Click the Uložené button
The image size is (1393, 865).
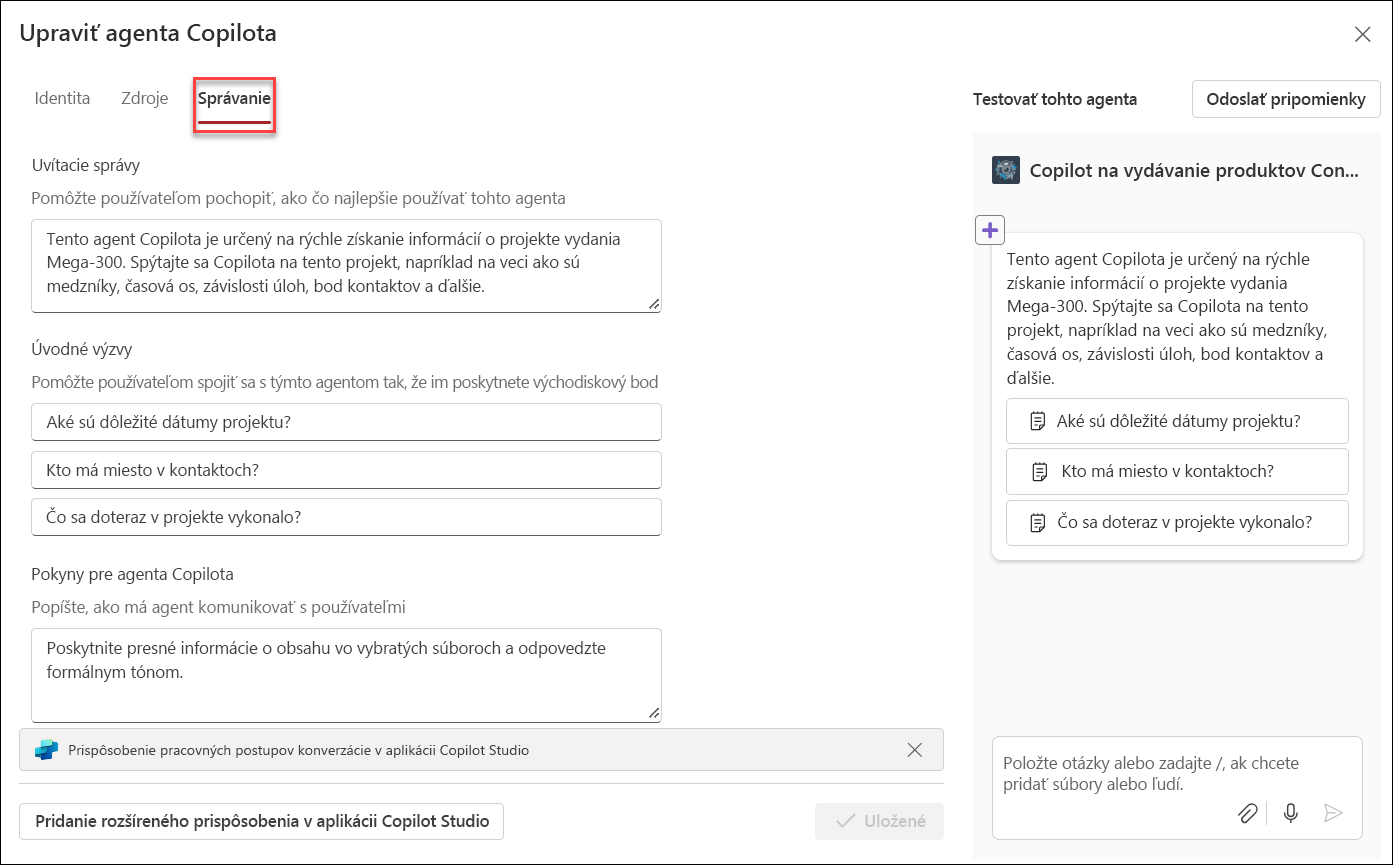[879, 821]
